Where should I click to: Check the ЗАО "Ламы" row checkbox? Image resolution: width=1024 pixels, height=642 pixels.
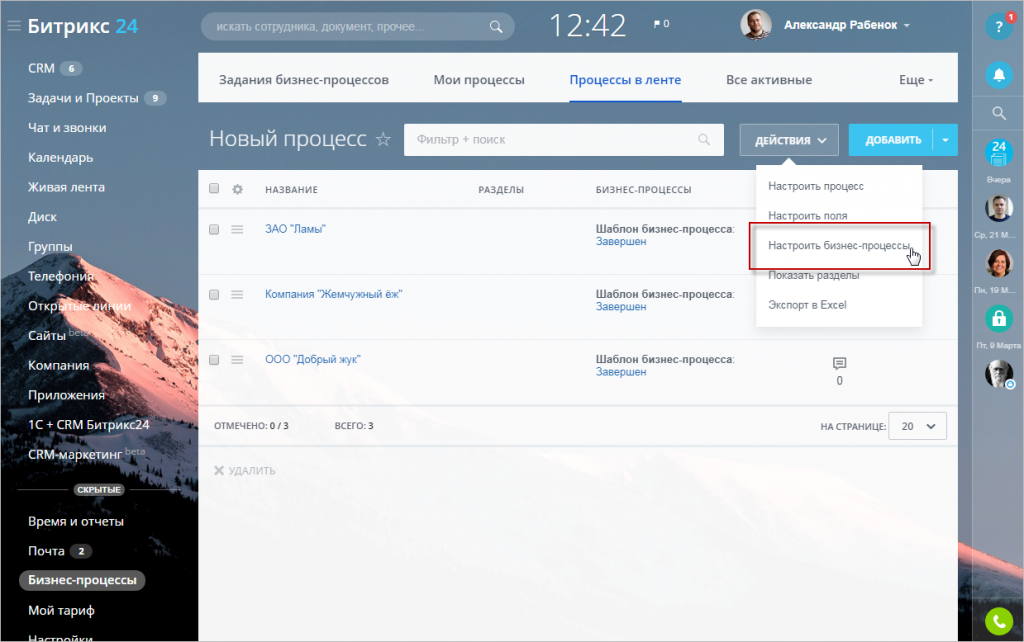tap(214, 229)
